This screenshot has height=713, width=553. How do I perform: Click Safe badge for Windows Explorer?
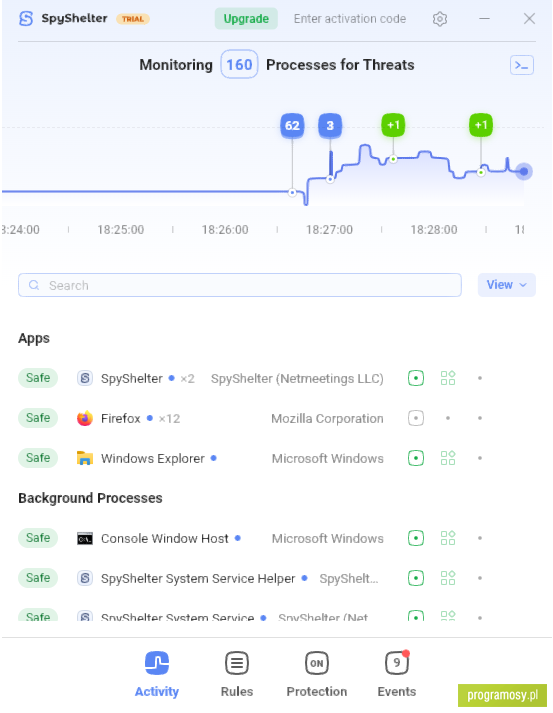pyautogui.click(x=38, y=458)
